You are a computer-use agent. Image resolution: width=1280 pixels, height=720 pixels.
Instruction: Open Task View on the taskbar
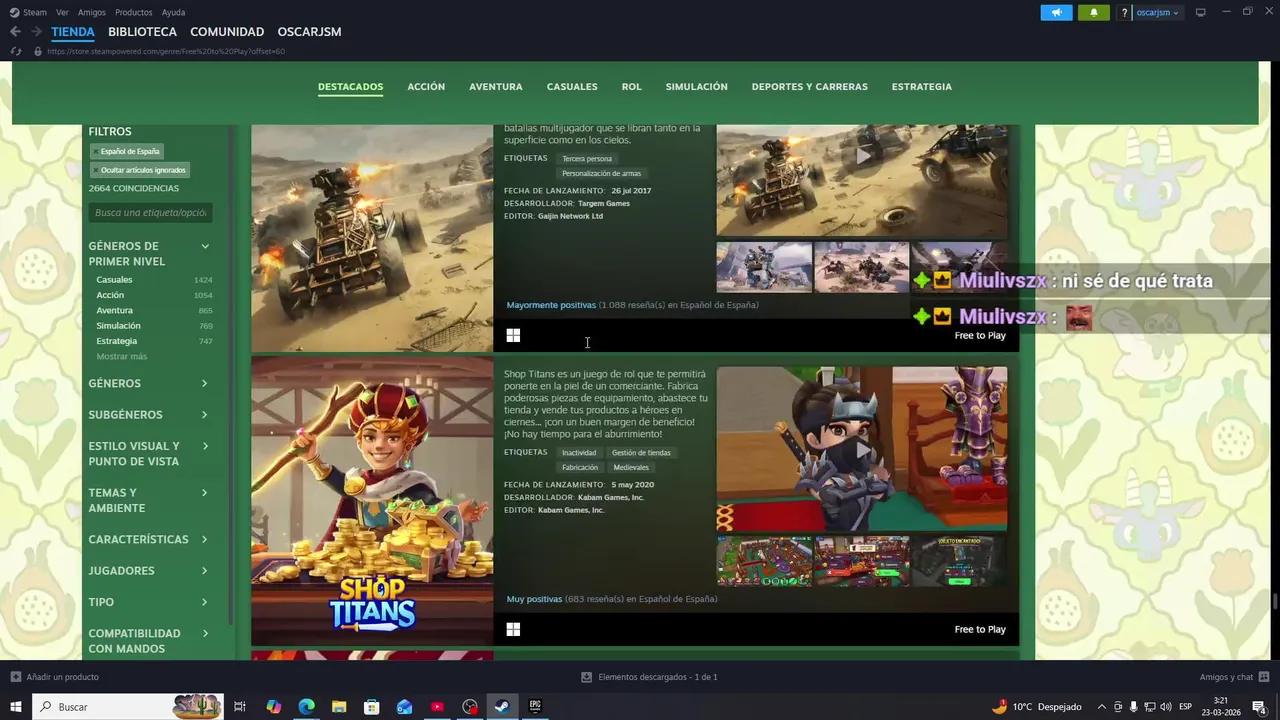coord(240,707)
